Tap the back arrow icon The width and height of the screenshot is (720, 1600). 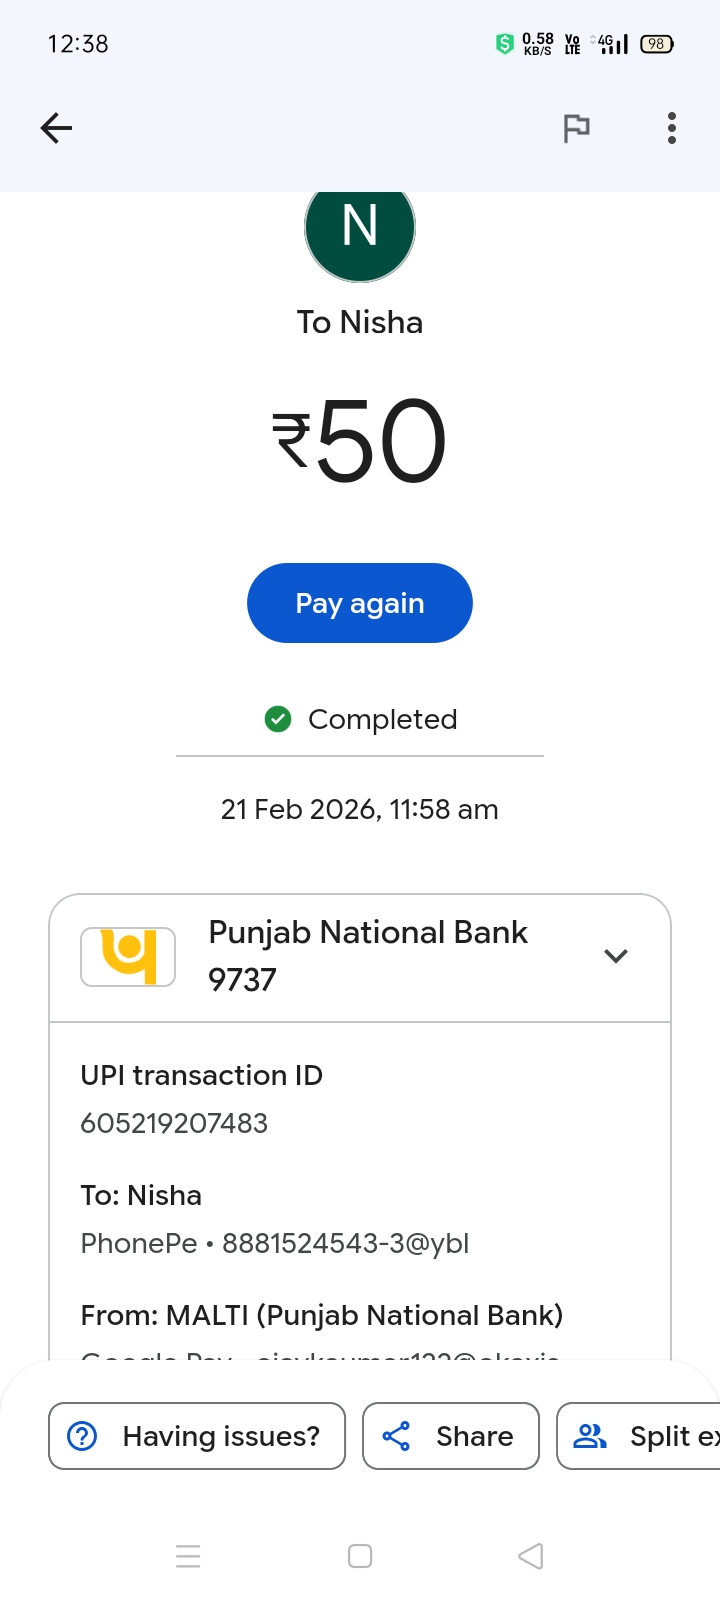point(56,128)
